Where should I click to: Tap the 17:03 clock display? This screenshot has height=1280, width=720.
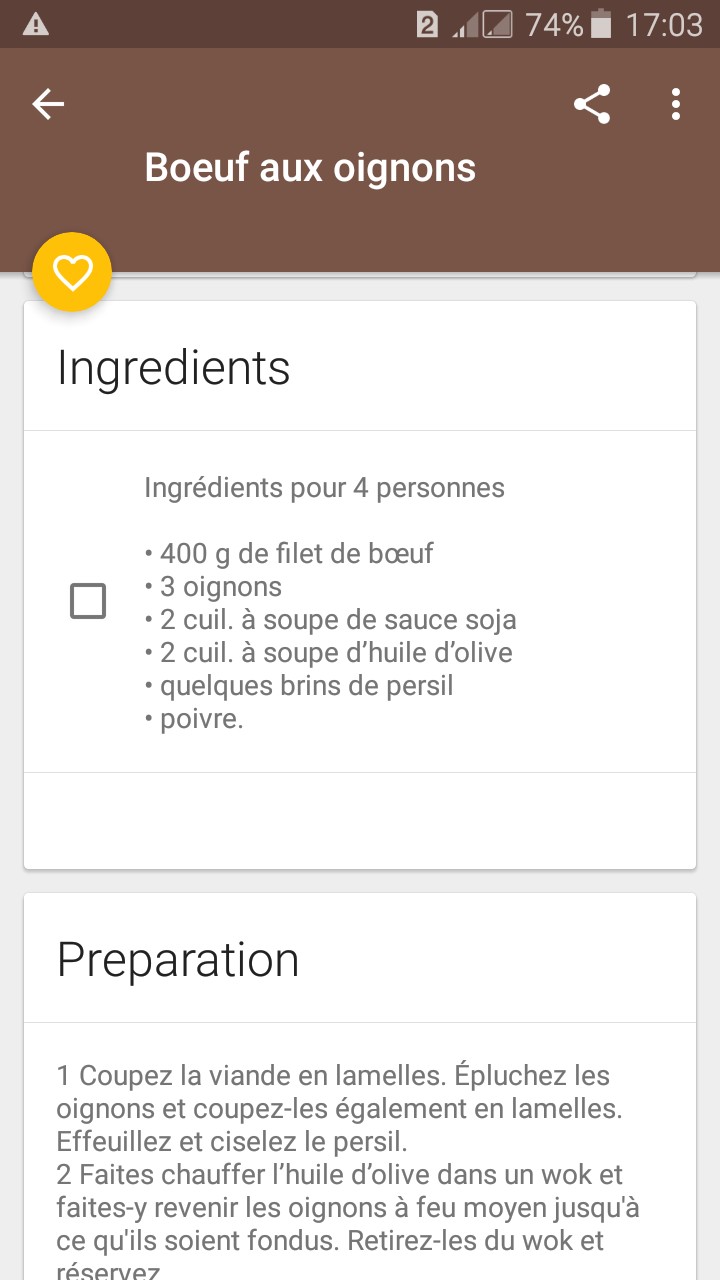[664, 24]
